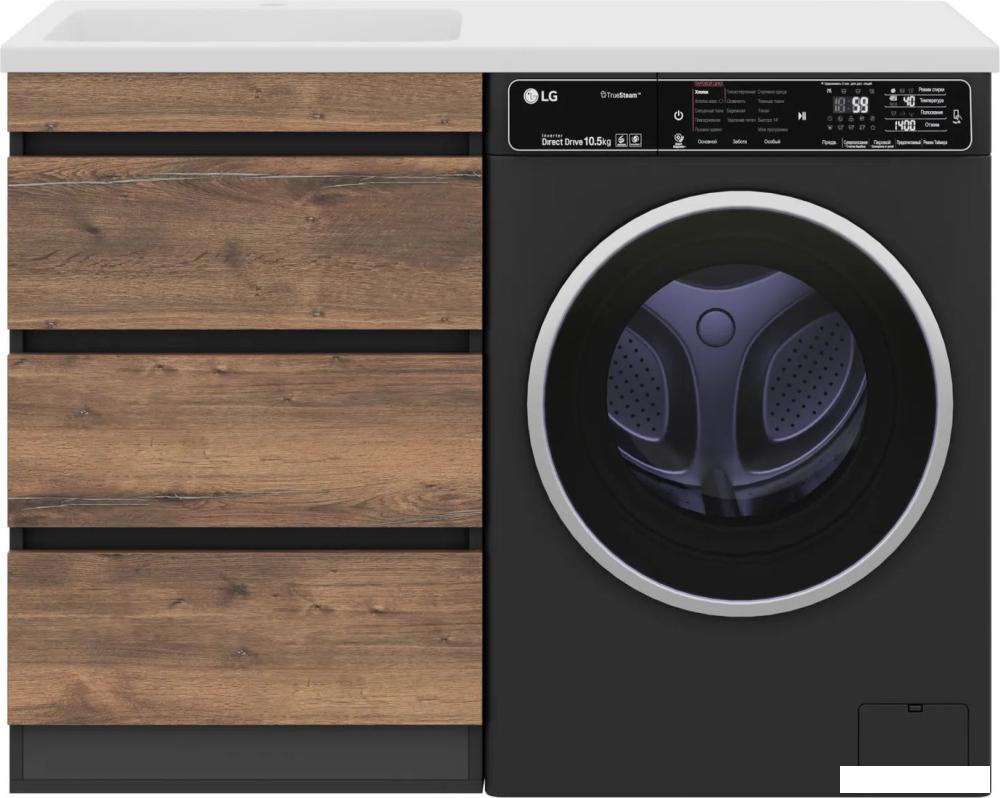Tap the smartphone tag-on icon
The height and width of the screenshot is (798, 1000).
pos(957,116)
